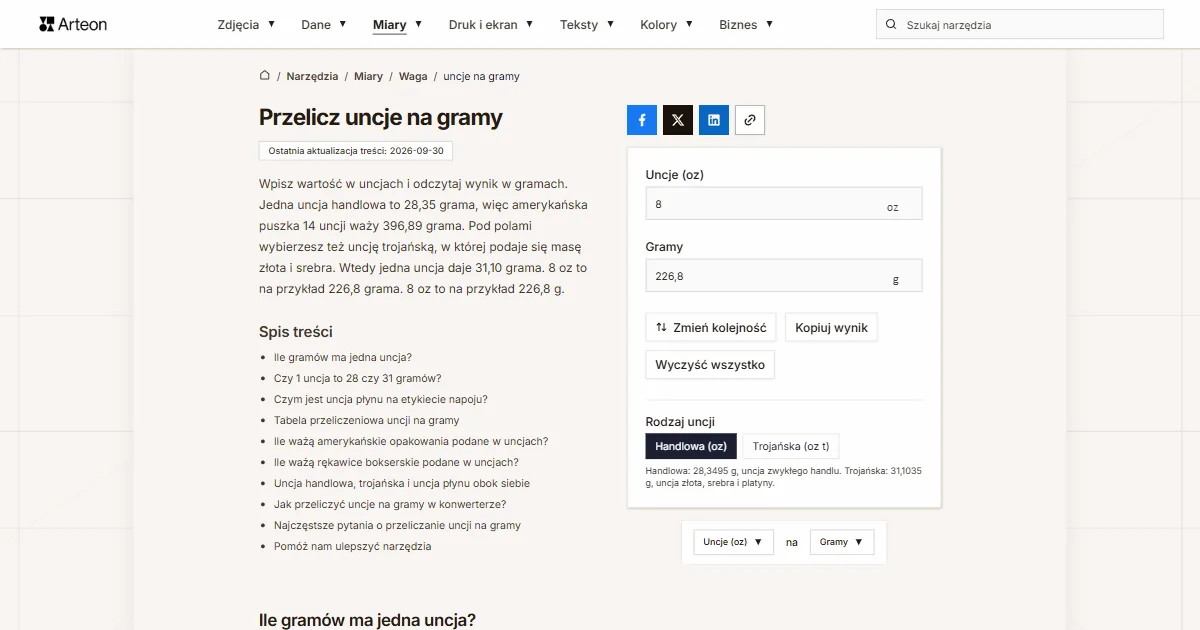The image size is (1200, 630).
Task: Share page on LinkedIn
Action: coord(714,120)
